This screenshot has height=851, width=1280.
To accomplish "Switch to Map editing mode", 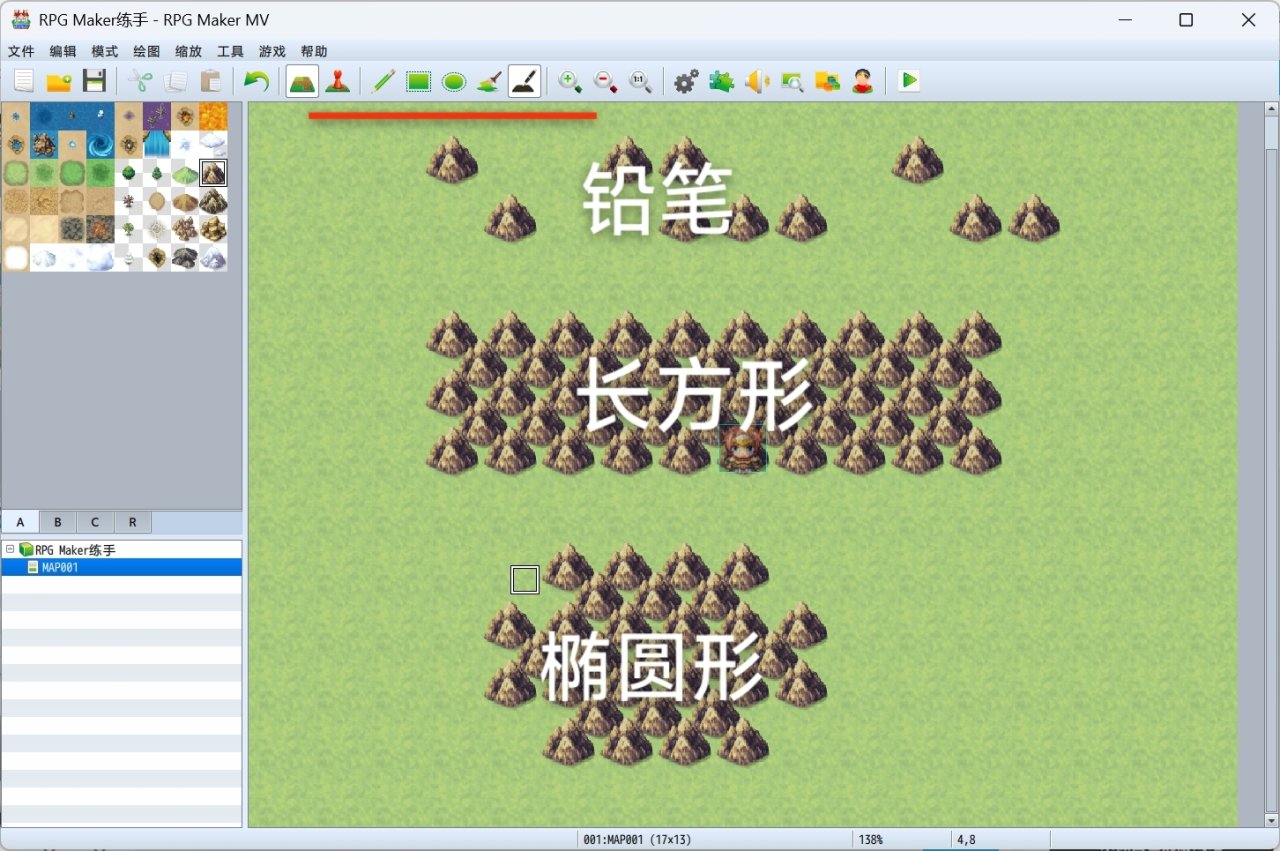I will [302, 81].
